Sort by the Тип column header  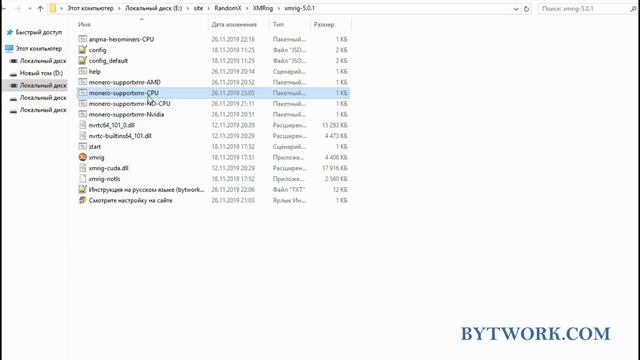(278, 24)
